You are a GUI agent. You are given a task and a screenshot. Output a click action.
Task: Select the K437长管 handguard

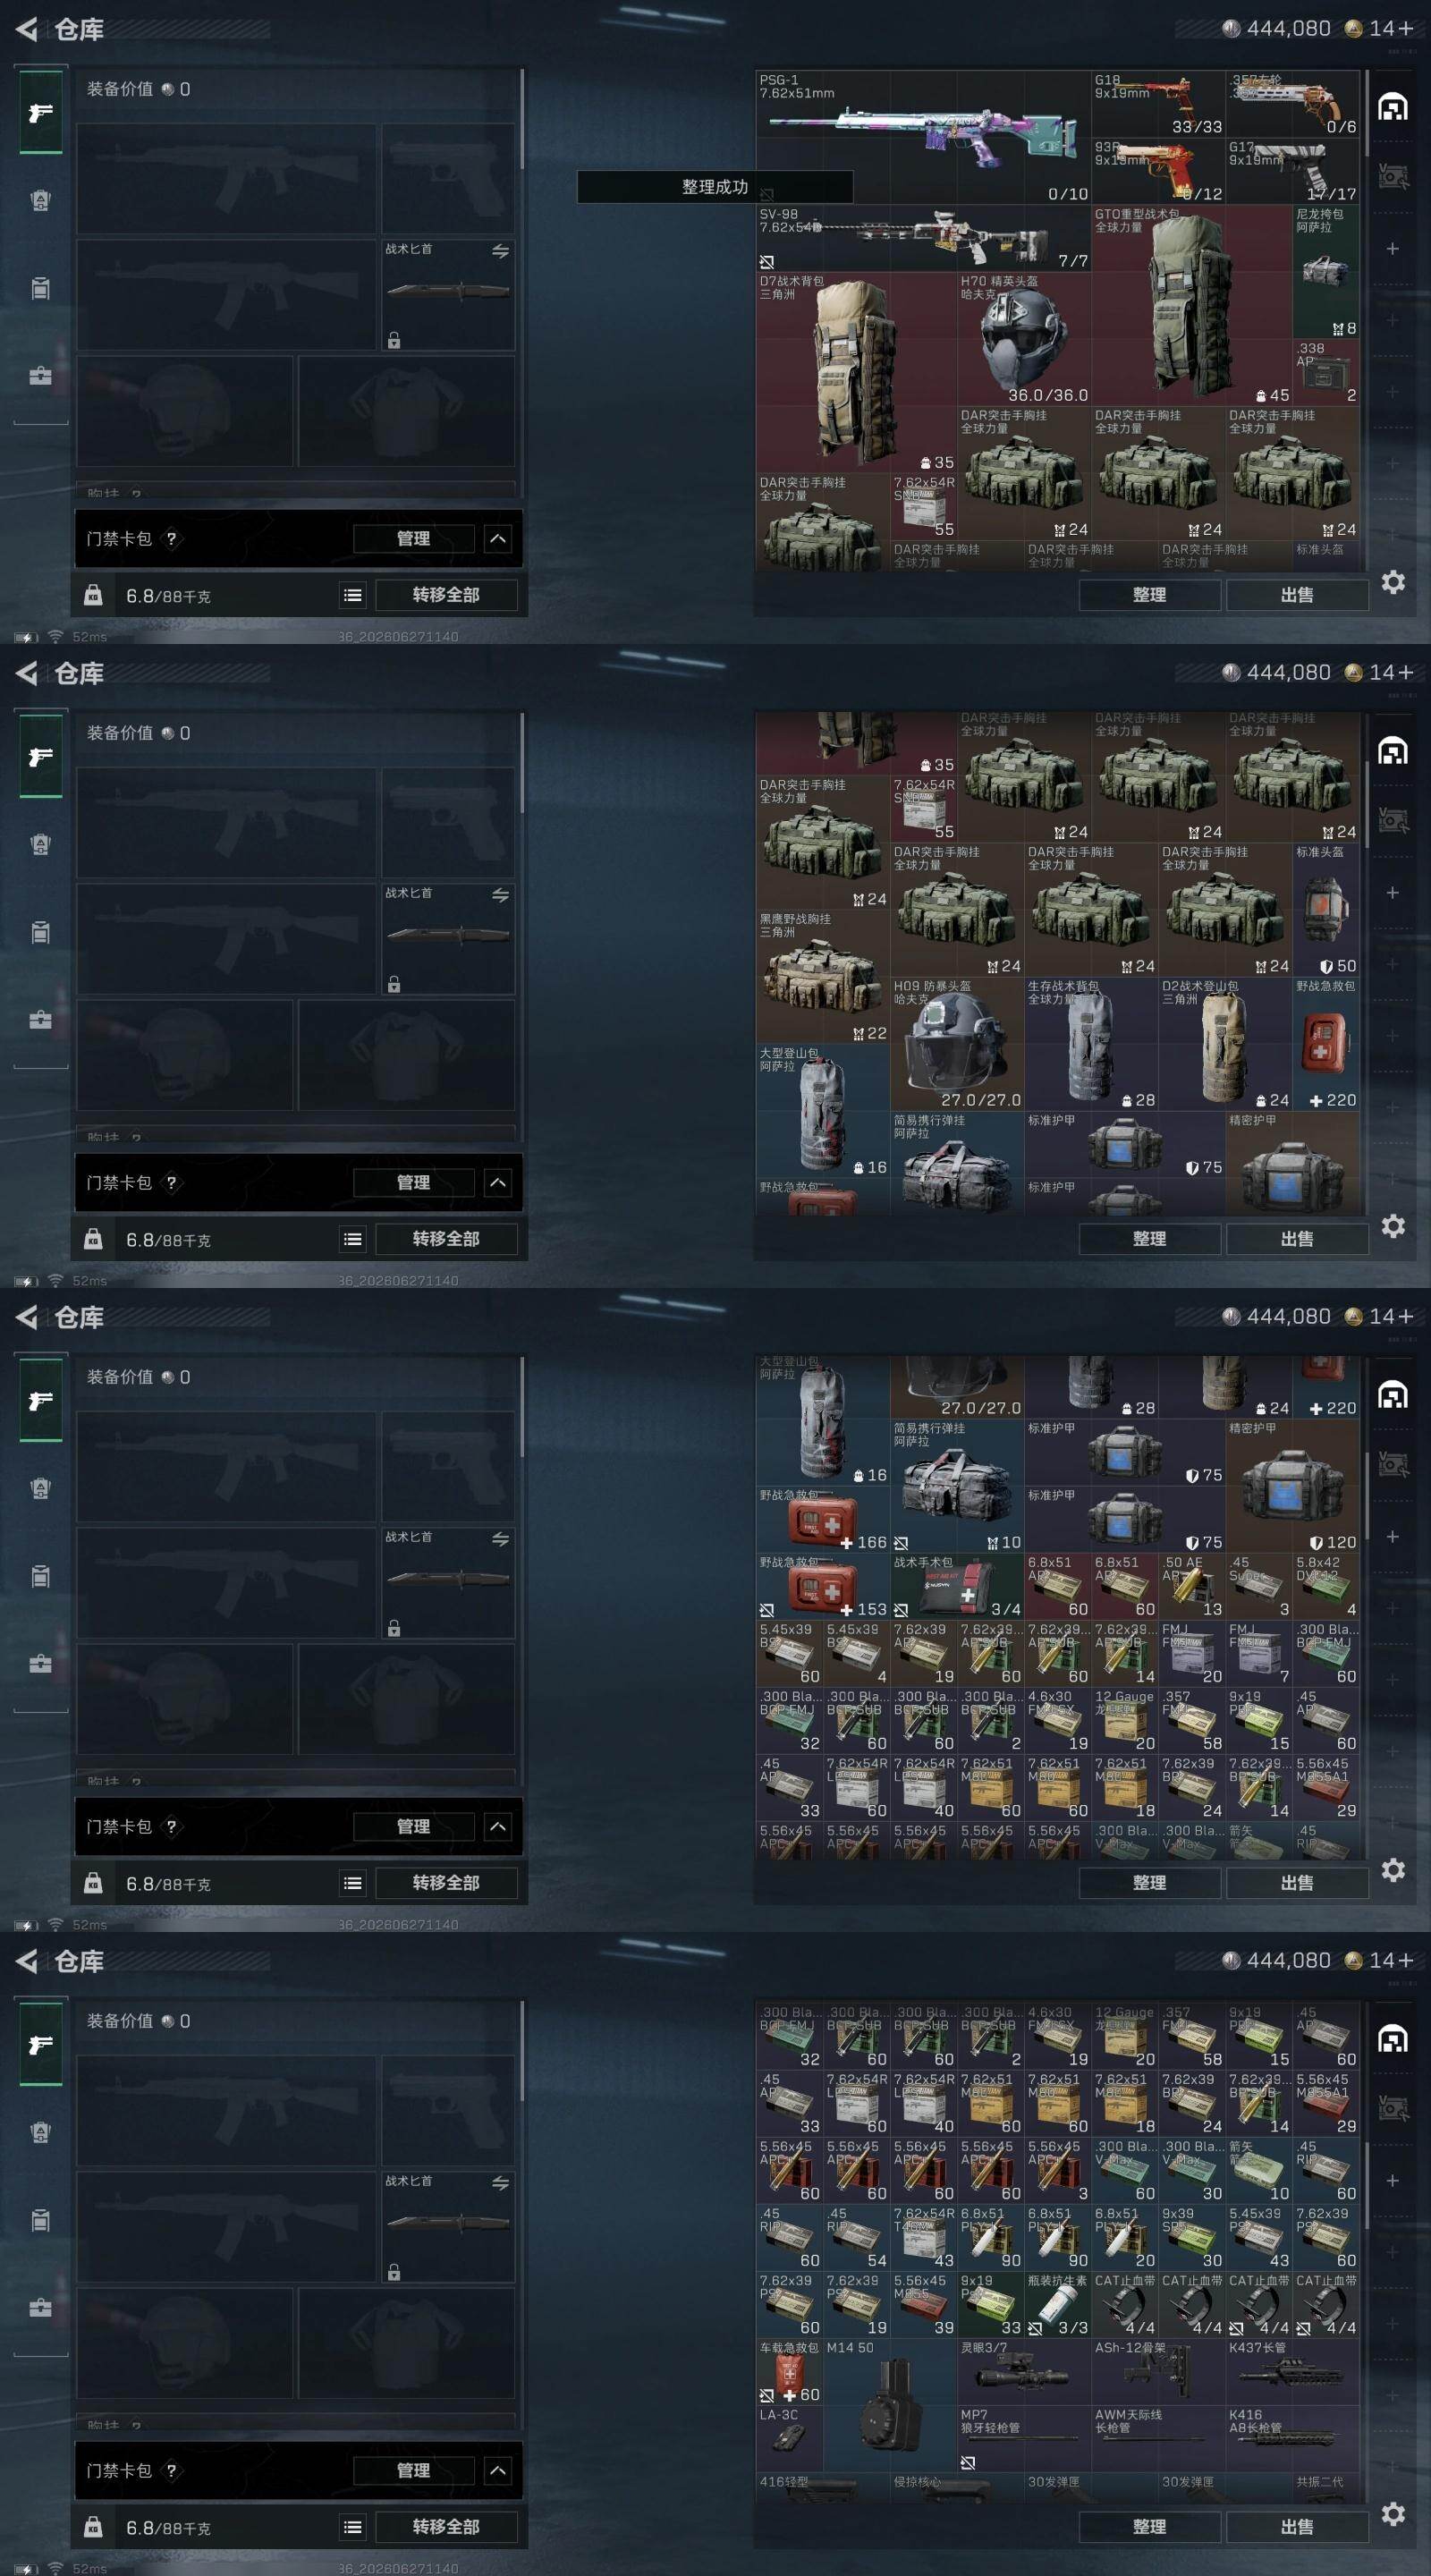(x=1292, y=2373)
